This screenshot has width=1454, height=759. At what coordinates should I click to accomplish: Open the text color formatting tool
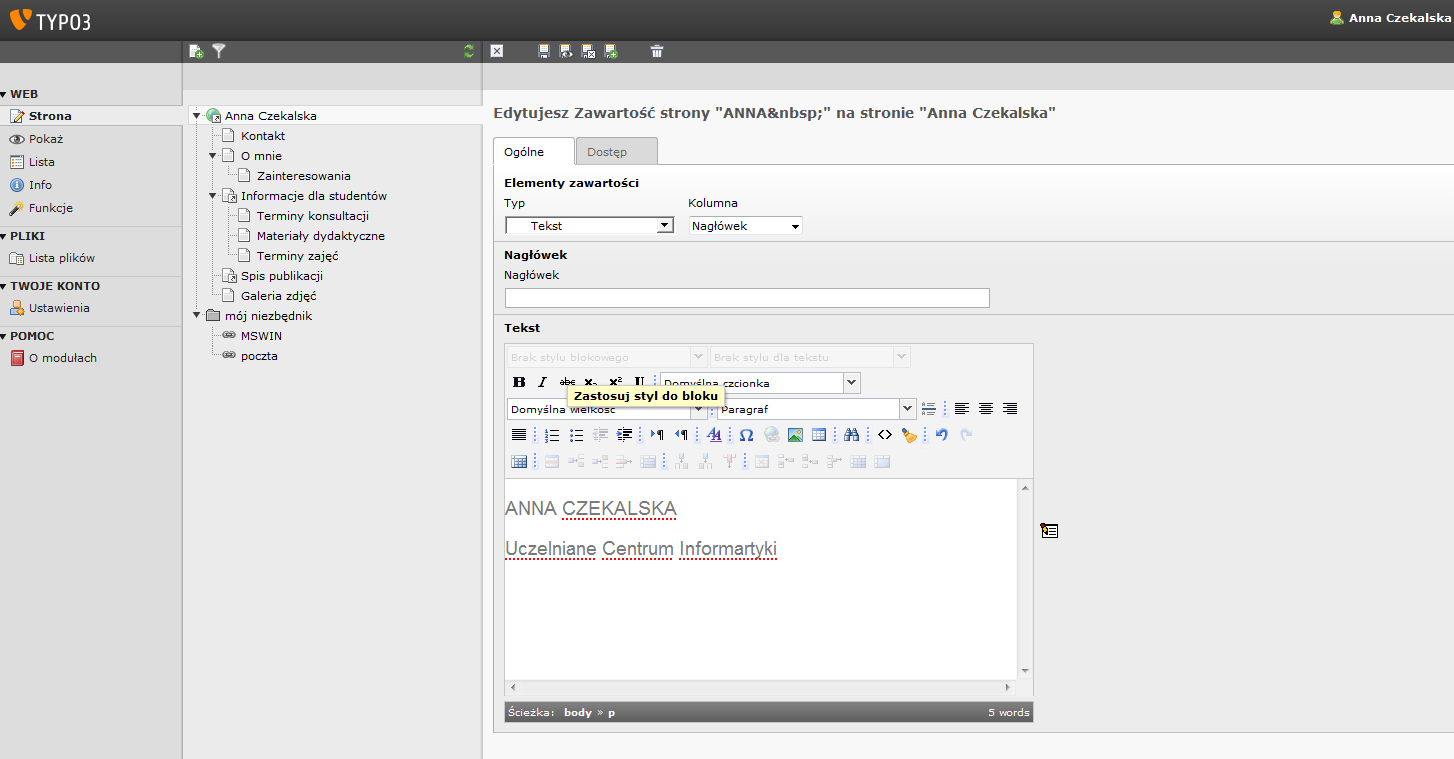point(714,434)
